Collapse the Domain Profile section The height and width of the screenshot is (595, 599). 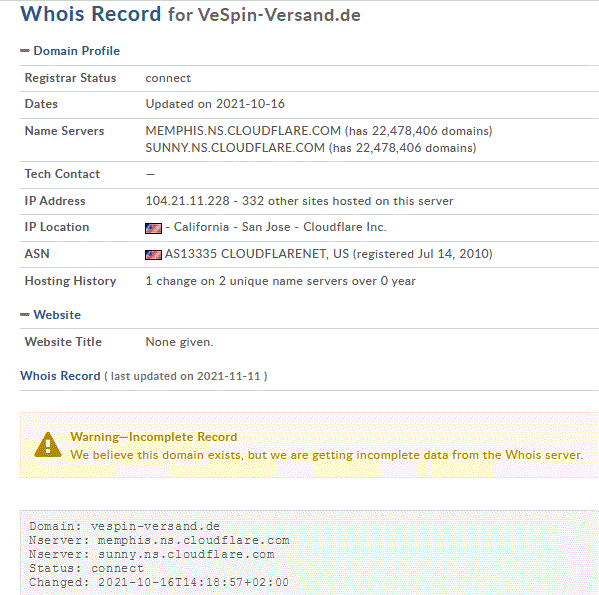(25, 51)
